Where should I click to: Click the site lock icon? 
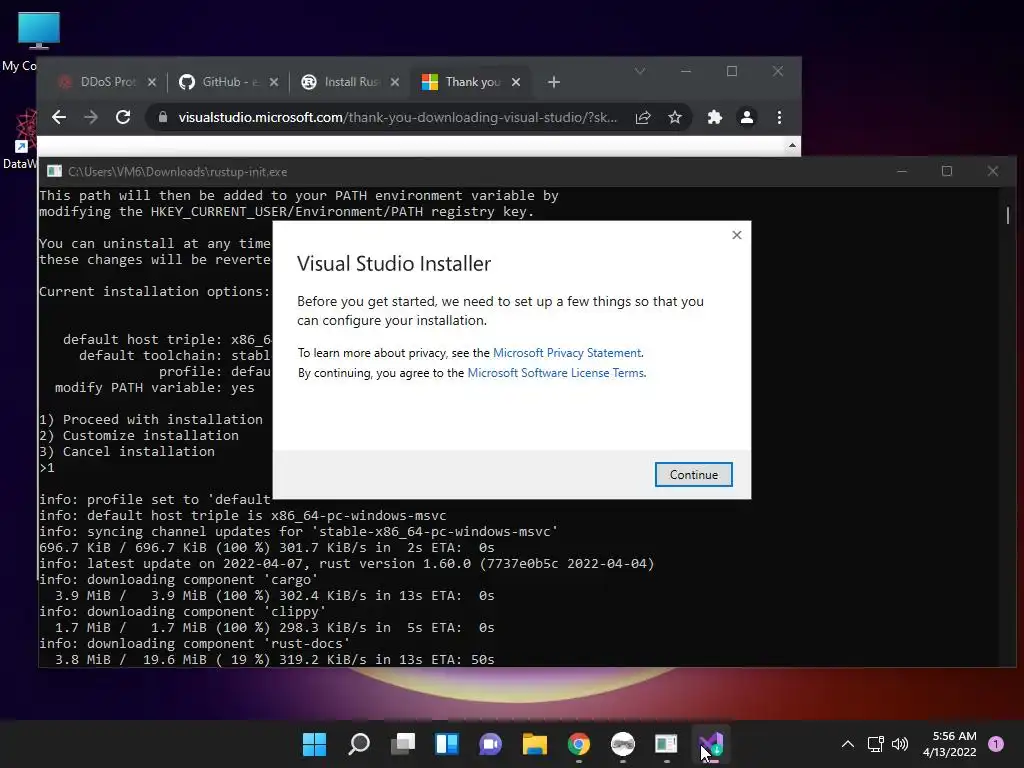point(163,118)
